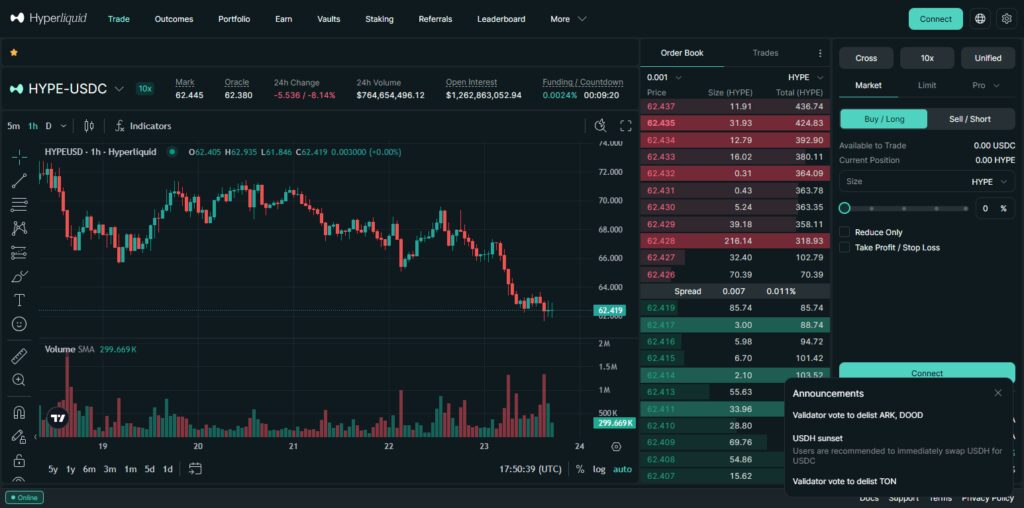Set chart interval to 5m

click(x=14, y=126)
